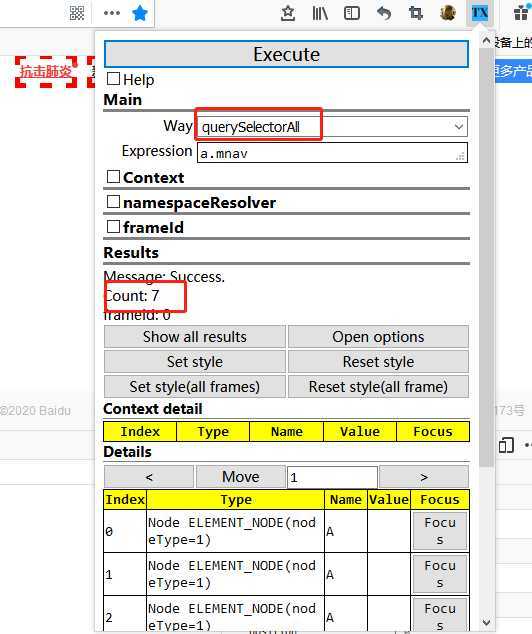Click Focus button for index 0 row

(x=440, y=531)
